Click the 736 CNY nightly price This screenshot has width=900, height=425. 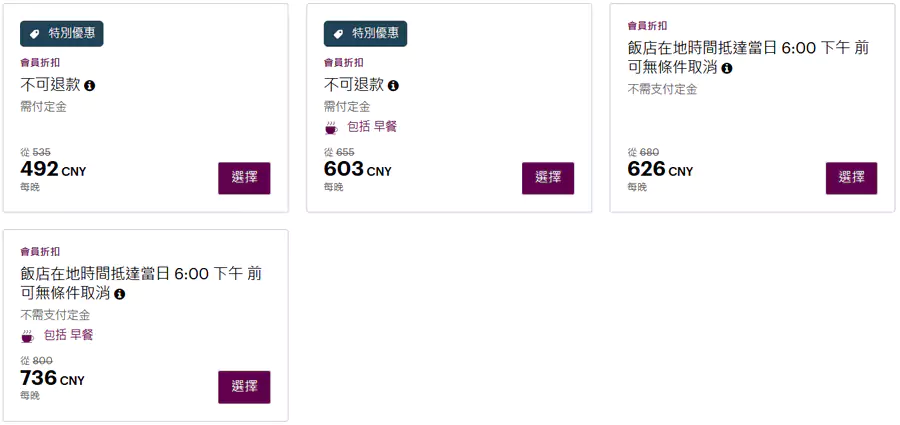click(x=52, y=378)
